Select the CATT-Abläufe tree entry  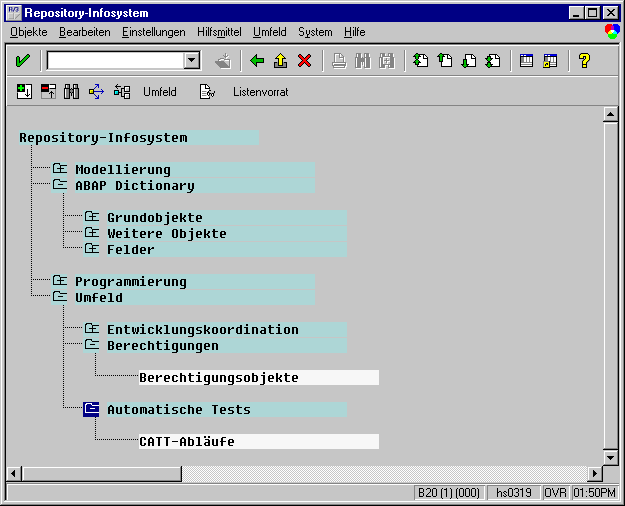point(187,441)
